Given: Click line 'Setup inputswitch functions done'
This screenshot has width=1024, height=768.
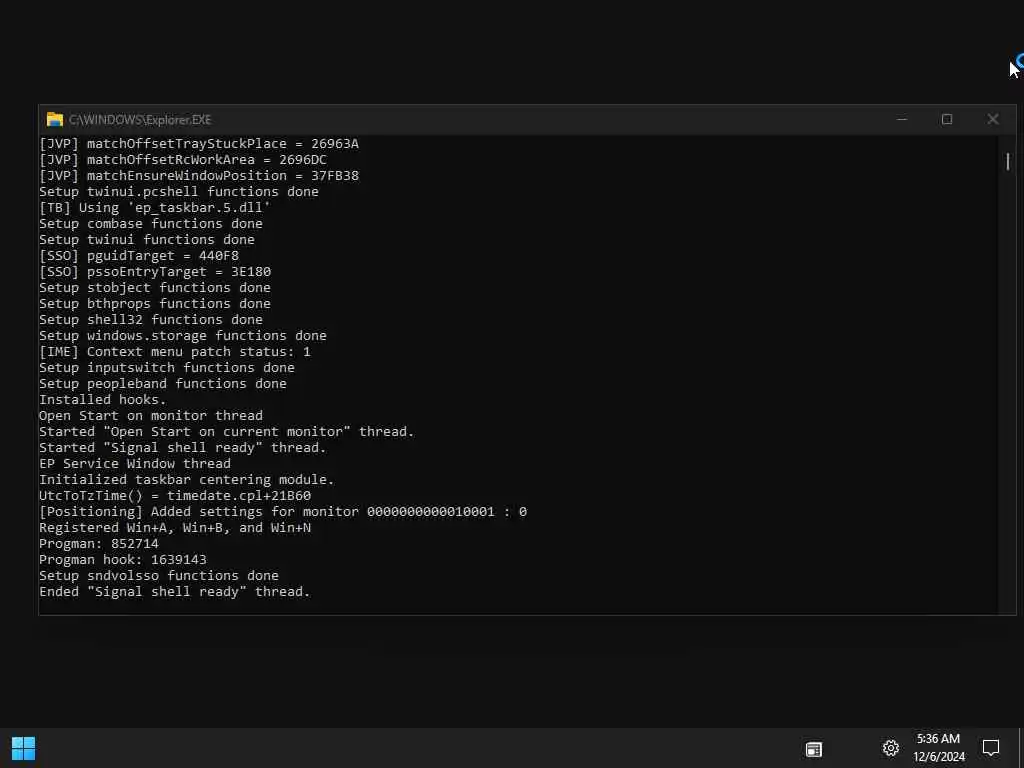Looking at the screenshot, I should pyautogui.click(x=167, y=368).
